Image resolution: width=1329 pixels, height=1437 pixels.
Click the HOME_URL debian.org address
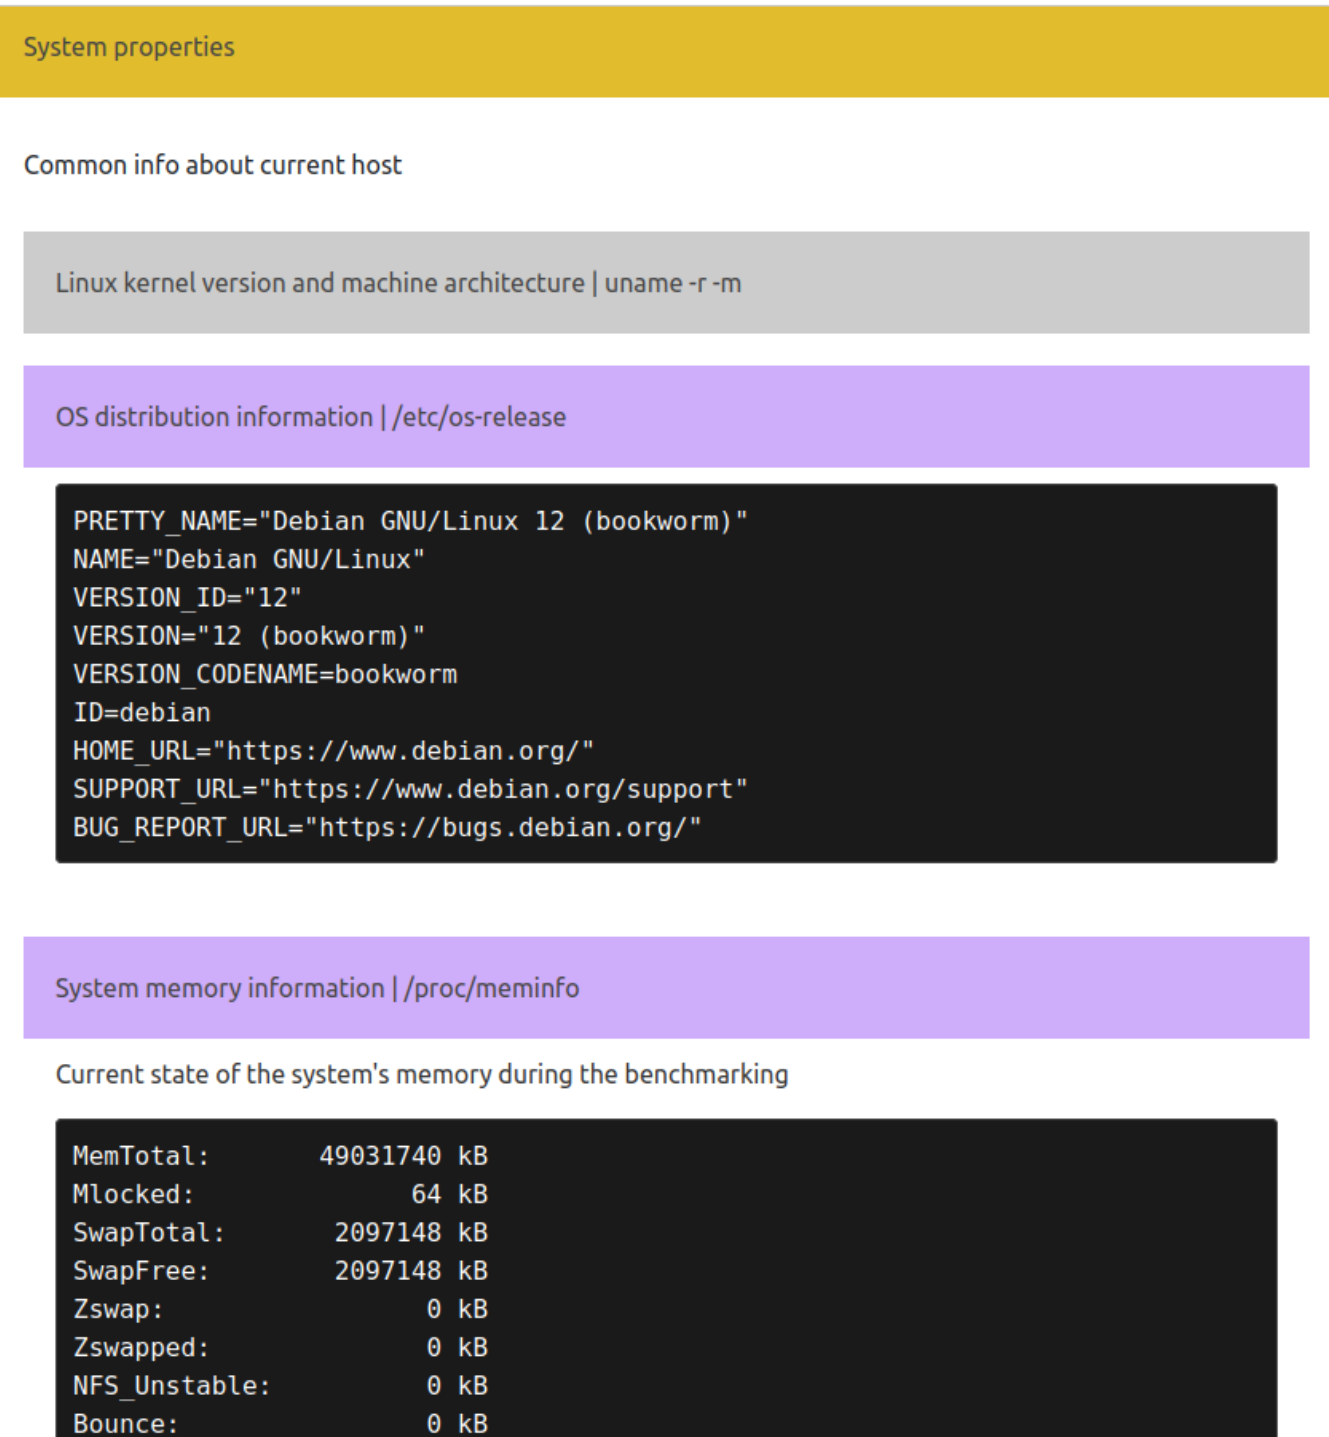coord(410,751)
